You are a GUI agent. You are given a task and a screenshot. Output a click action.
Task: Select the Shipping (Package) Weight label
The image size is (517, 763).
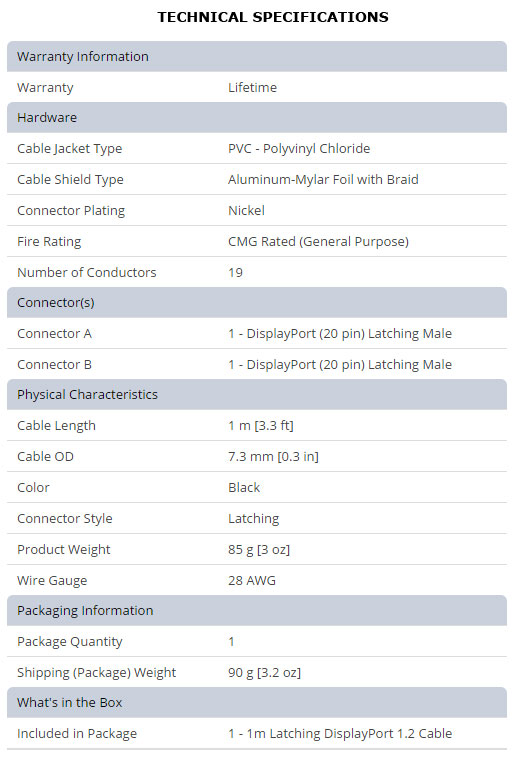(96, 673)
